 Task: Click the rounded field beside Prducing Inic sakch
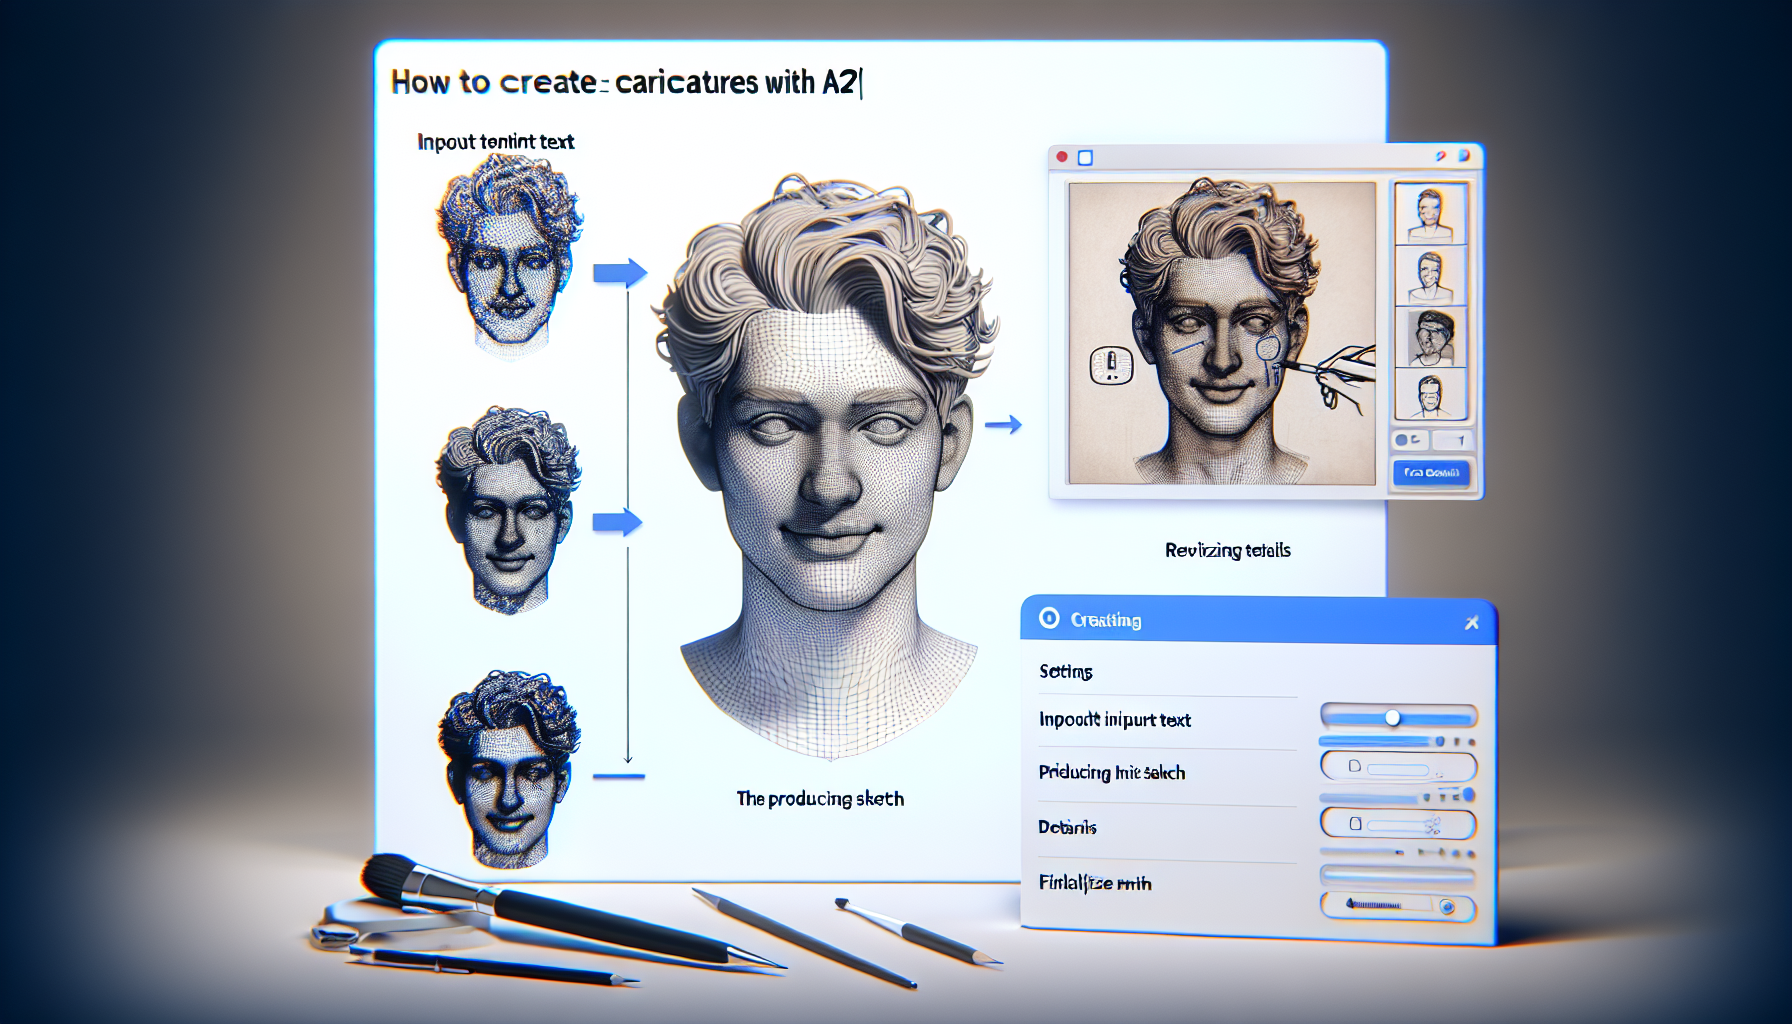coord(1398,767)
